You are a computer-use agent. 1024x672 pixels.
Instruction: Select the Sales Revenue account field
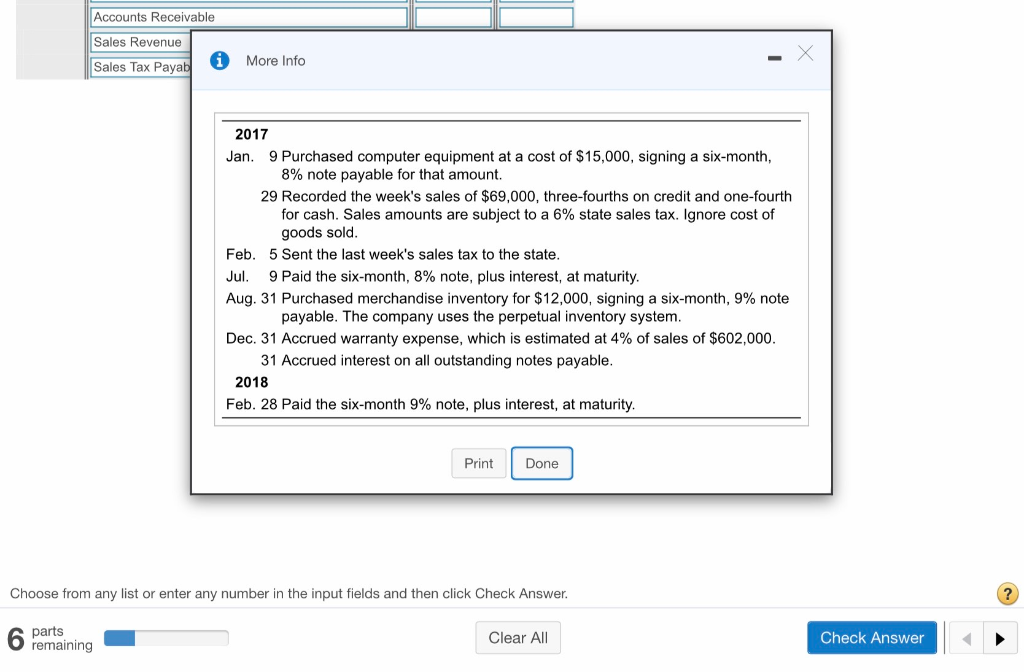pos(137,42)
